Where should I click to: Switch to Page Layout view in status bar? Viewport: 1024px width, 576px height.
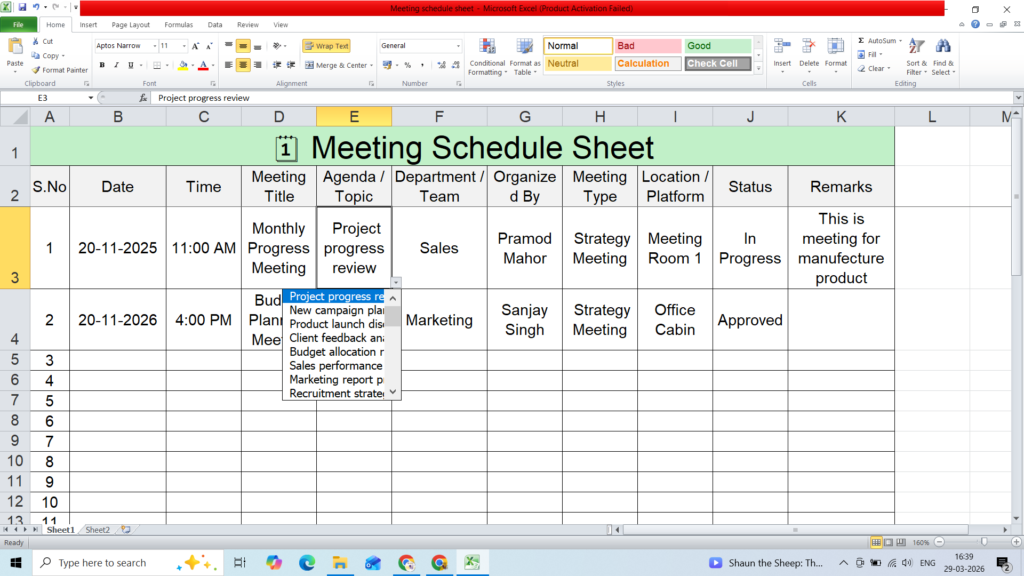(x=888, y=543)
